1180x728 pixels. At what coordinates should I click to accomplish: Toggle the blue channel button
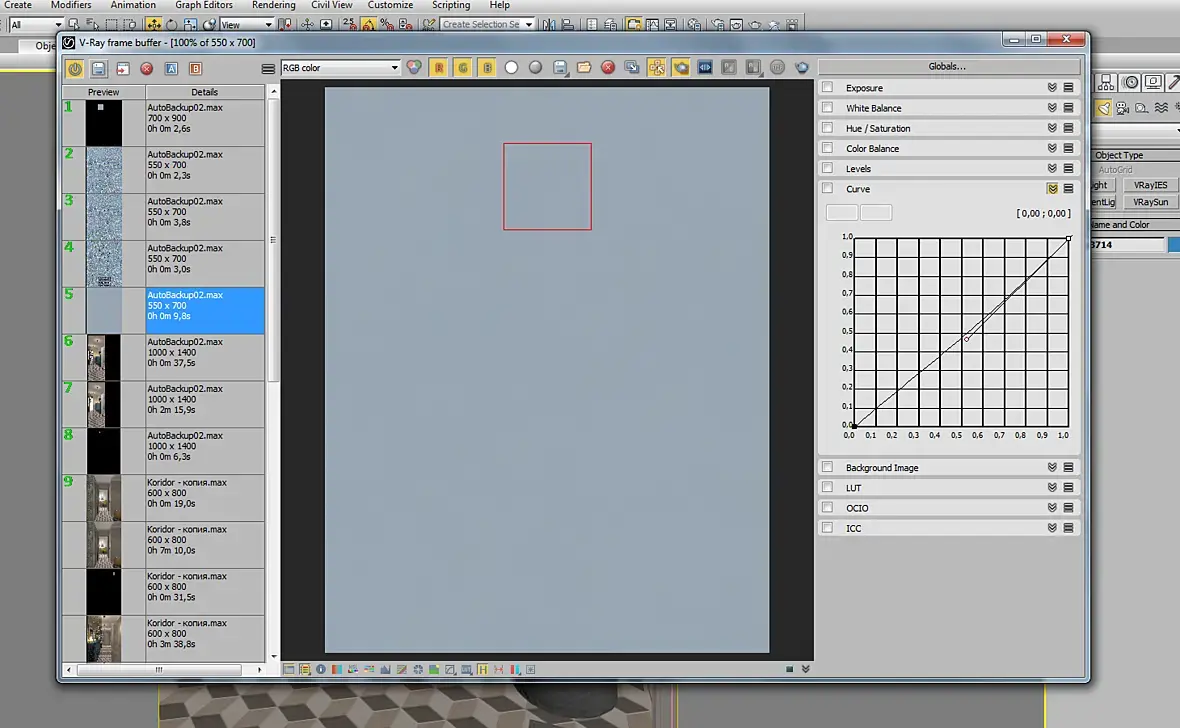[487, 68]
